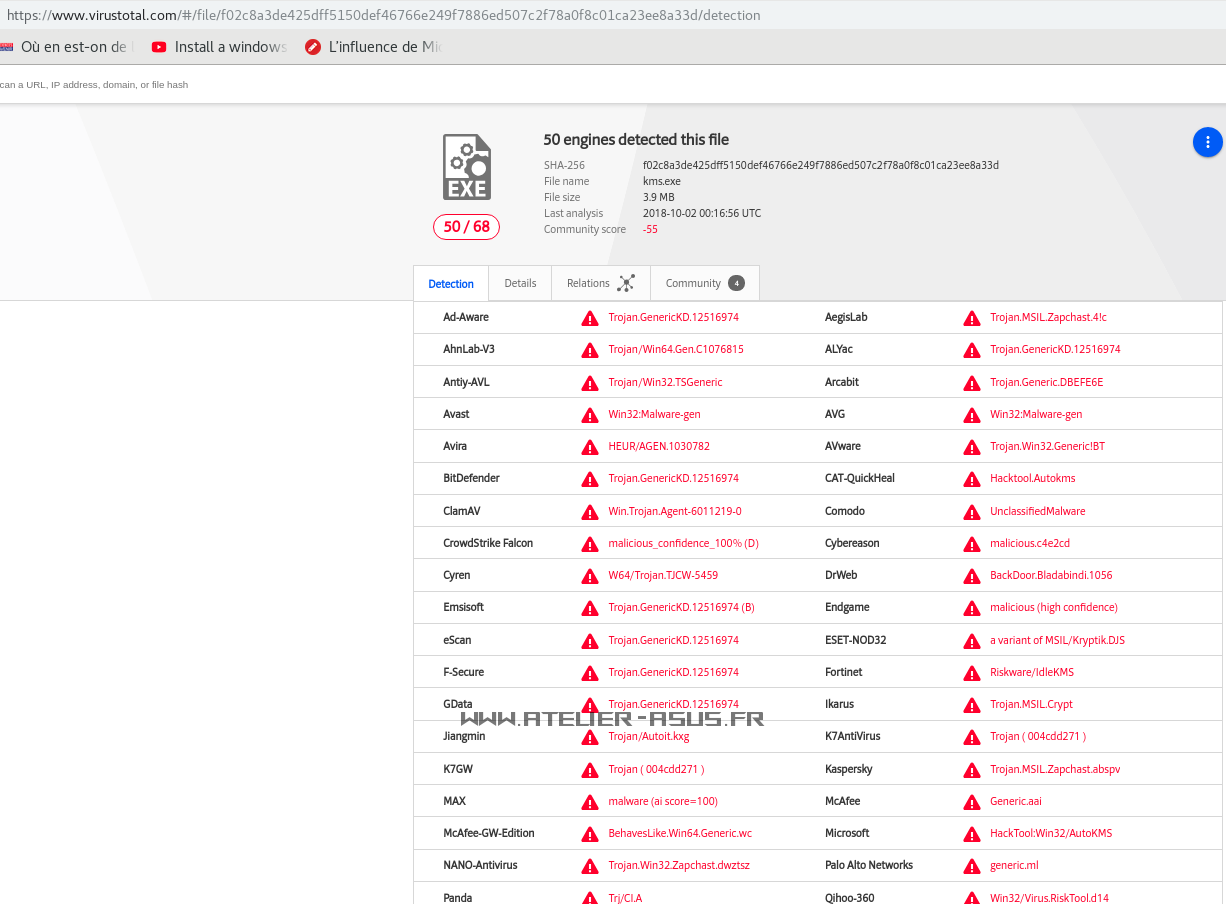Click the 50 / 68 detection ratio badge
The width and height of the screenshot is (1226, 904).
tap(466, 227)
